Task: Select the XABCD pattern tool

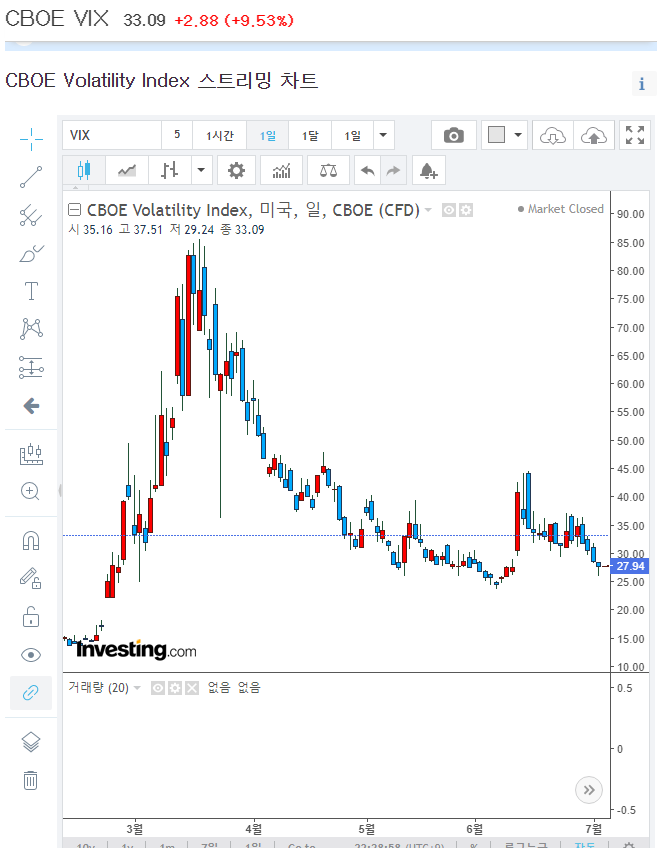Action: (31, 329)
